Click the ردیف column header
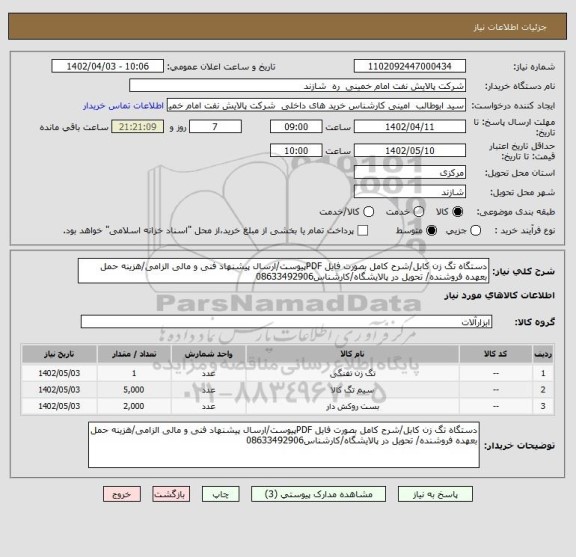This screenshot has width=576, height=557. [543, 354]
